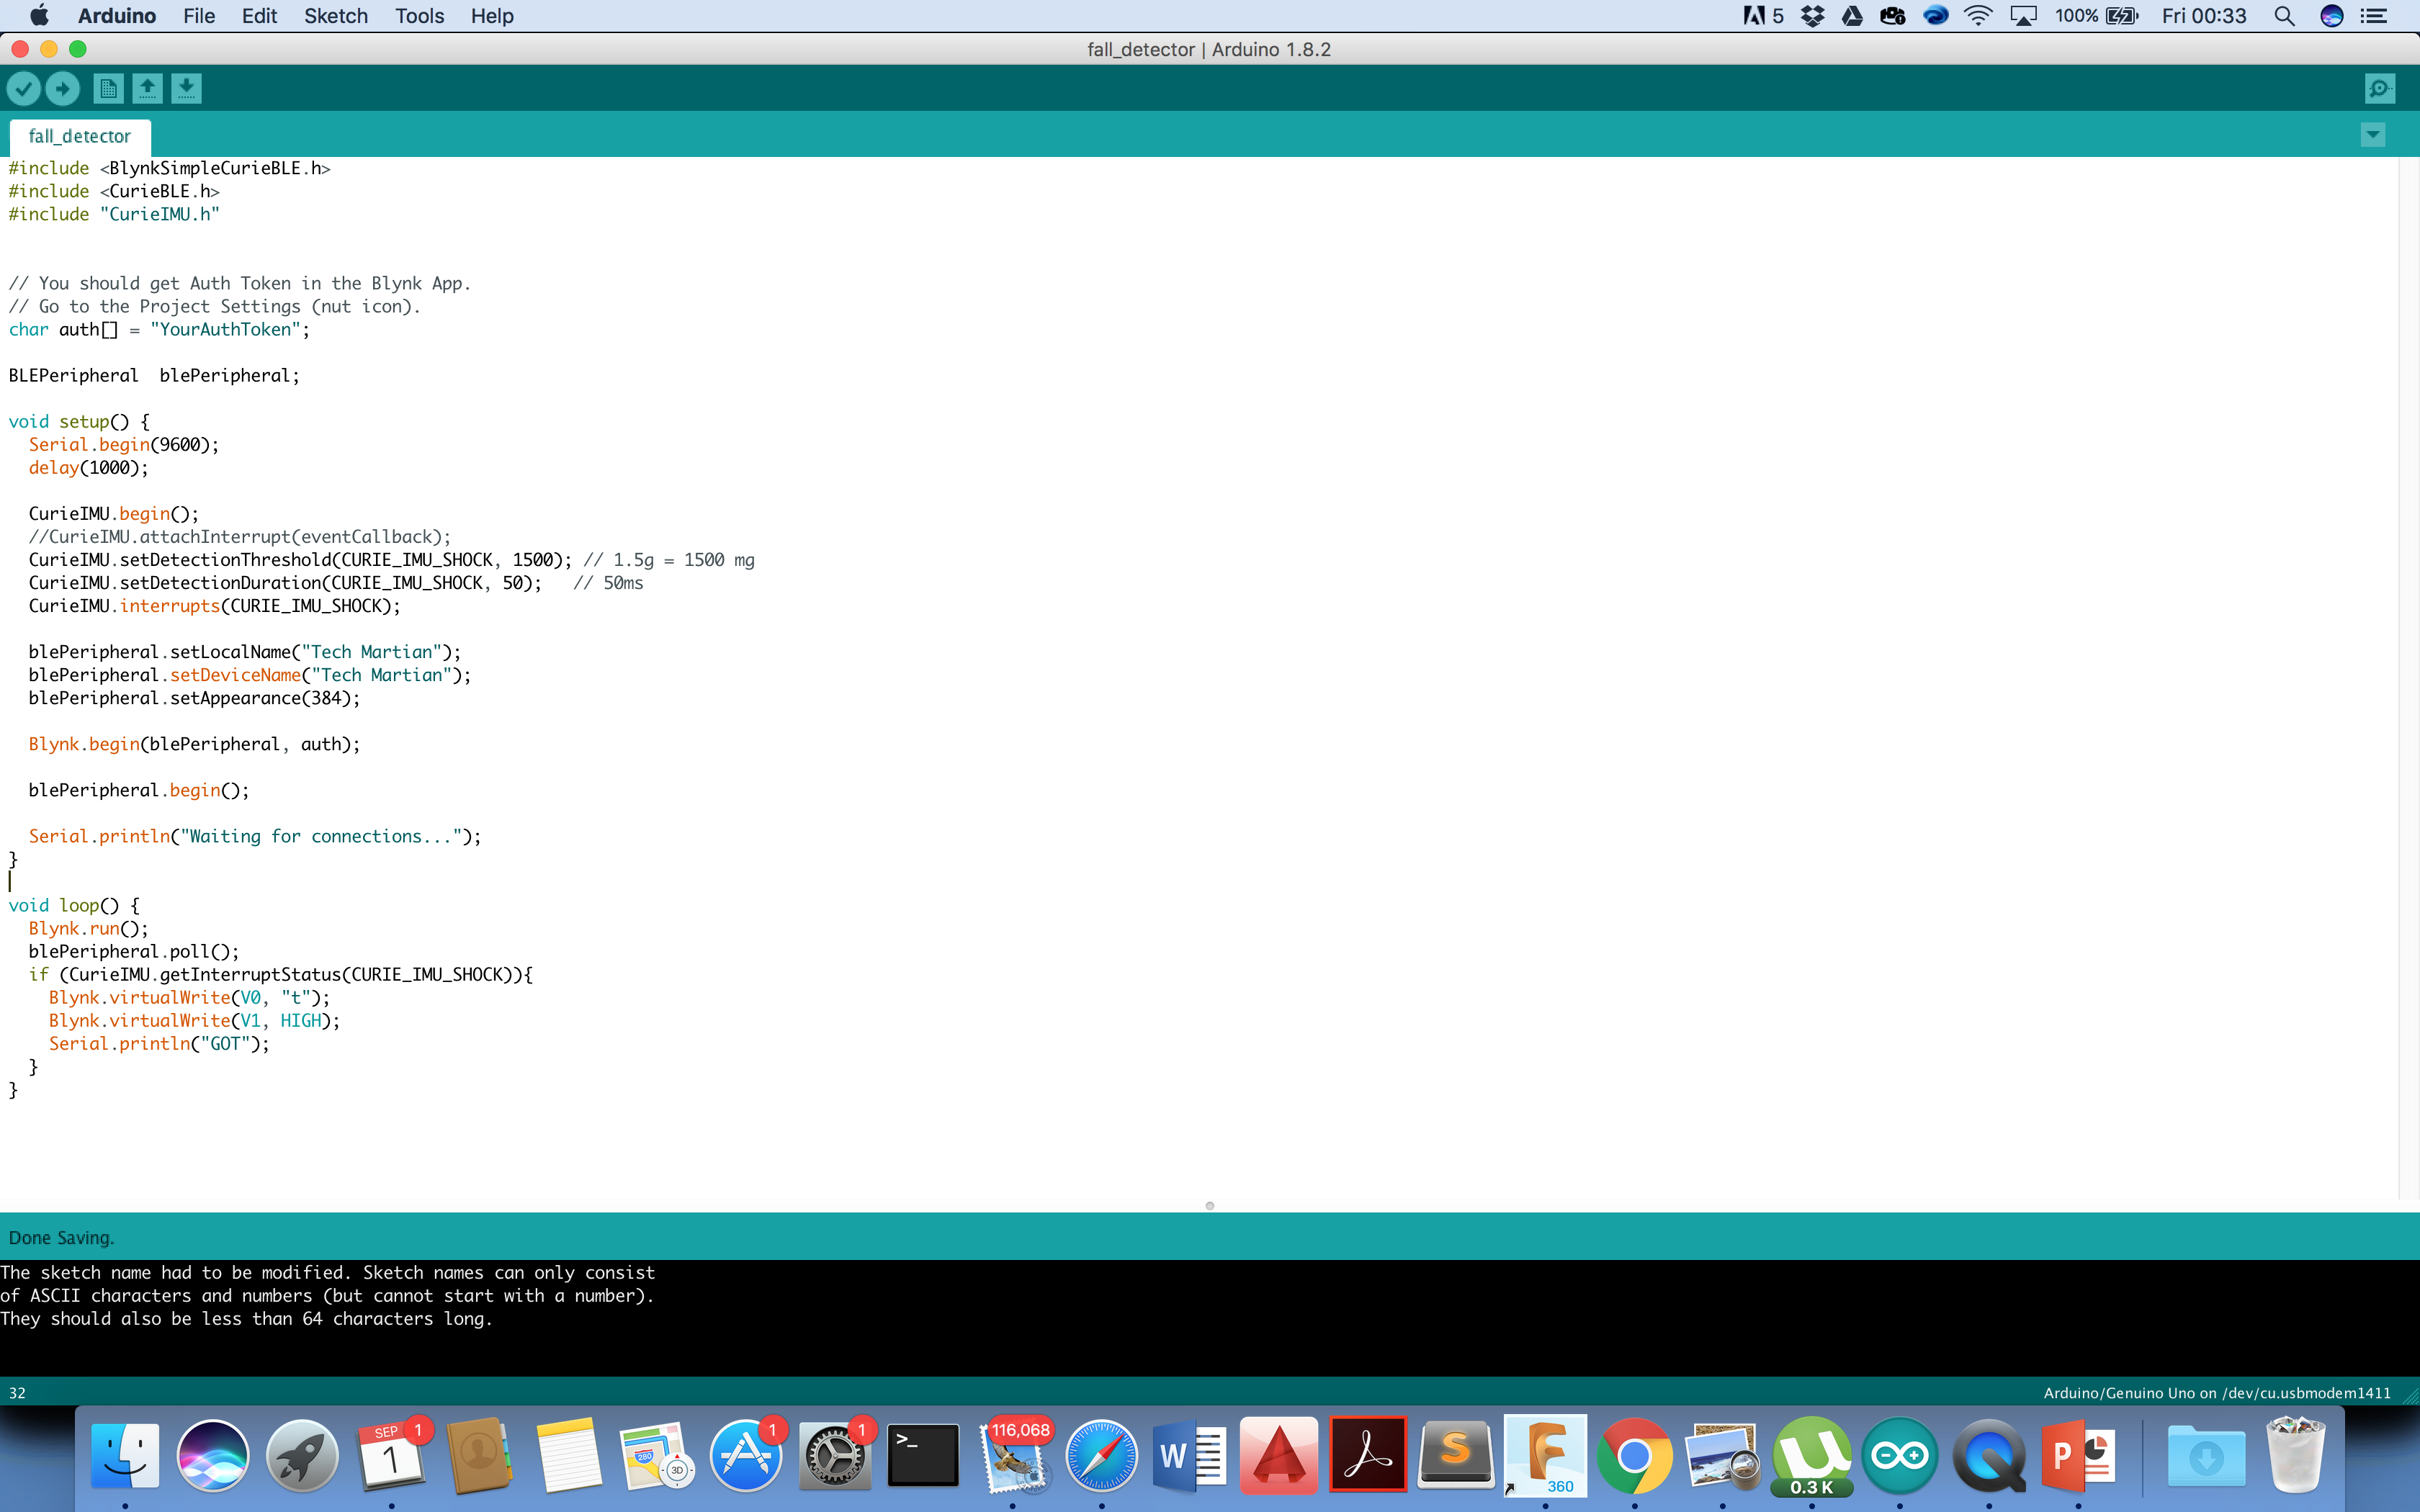Image resolution: width=2420 pixels, height=1512 pixels.
Task: Open the Arduino application menu
Action: [x=117, y=16]
